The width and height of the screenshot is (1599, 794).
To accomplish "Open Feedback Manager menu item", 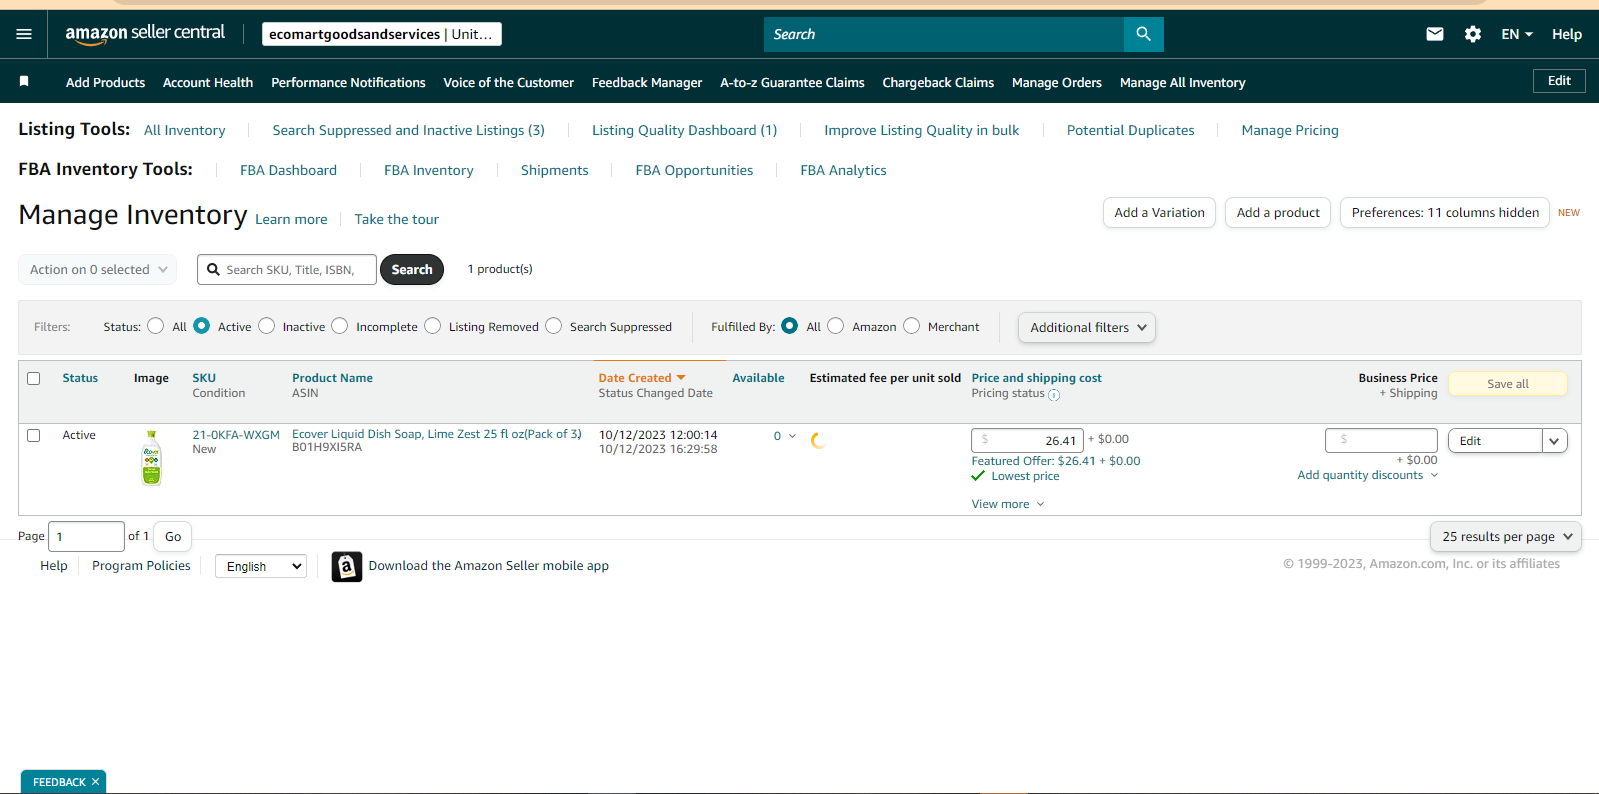I will pos(647,83).
